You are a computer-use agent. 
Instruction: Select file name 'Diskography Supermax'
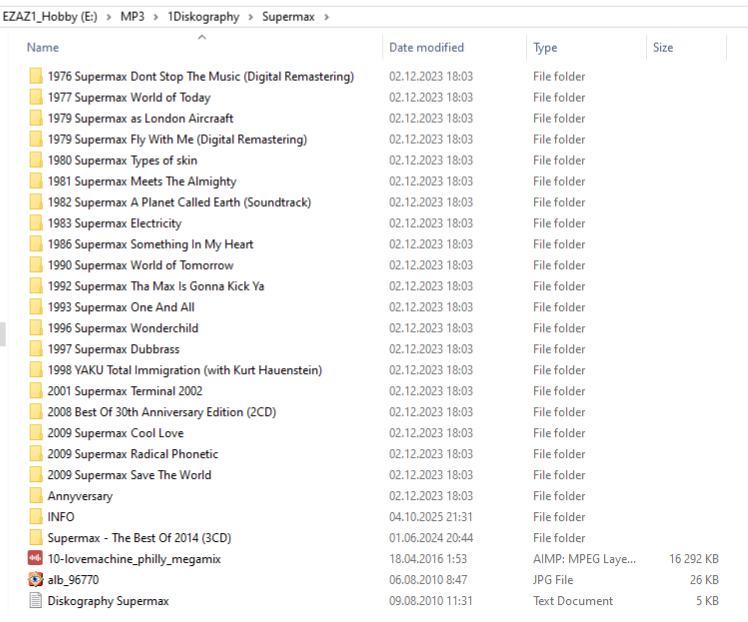click(x=108, y=601)
